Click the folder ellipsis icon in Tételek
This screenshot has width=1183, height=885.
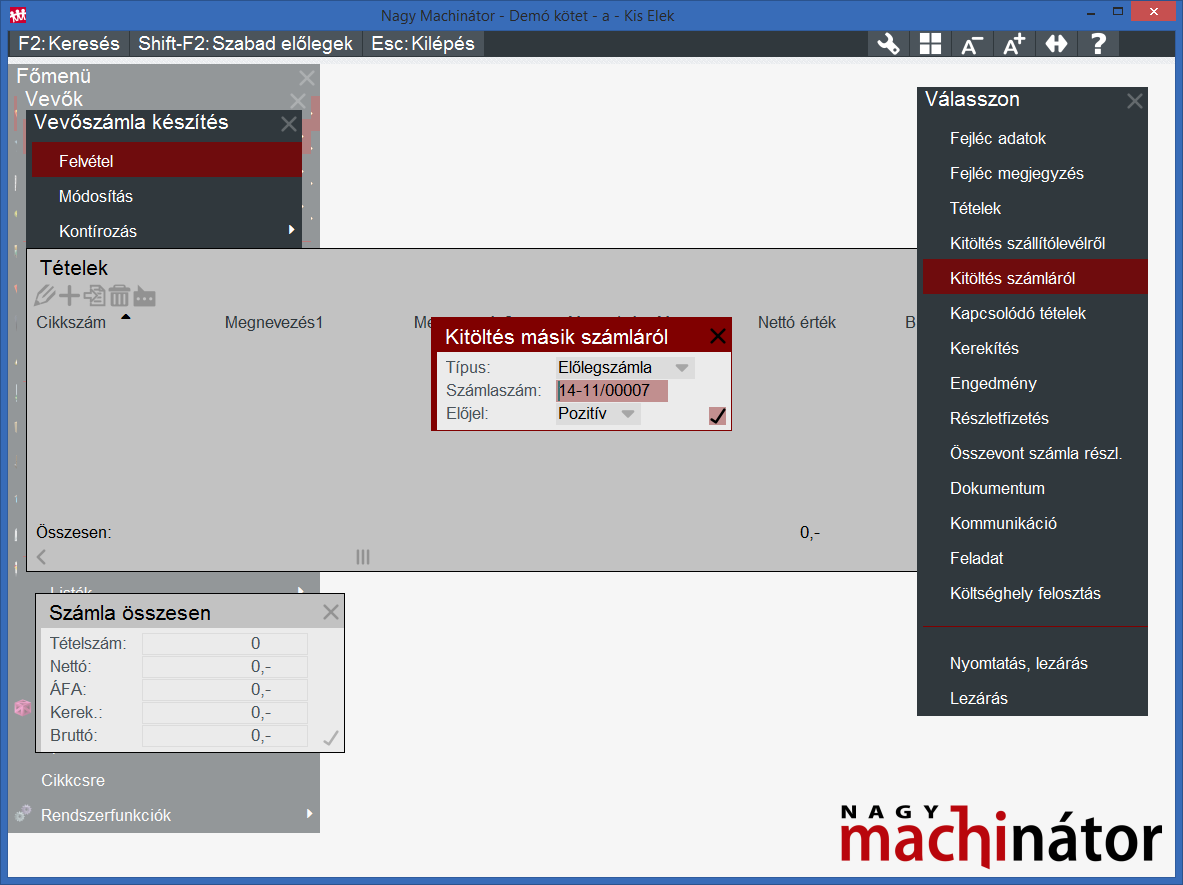tap(144, 297)
